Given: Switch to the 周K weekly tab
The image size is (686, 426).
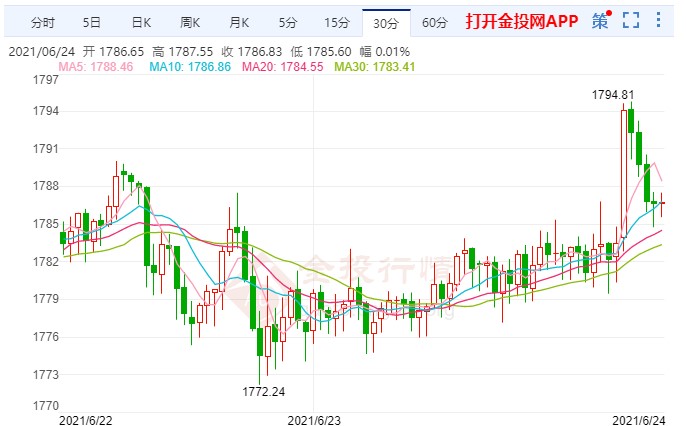Looking at the screenshot, I should 190,22.
